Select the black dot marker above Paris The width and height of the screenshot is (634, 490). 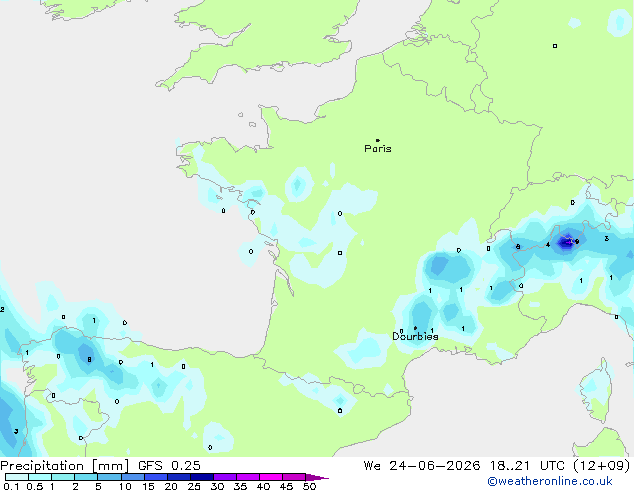[x=378, y=140]
